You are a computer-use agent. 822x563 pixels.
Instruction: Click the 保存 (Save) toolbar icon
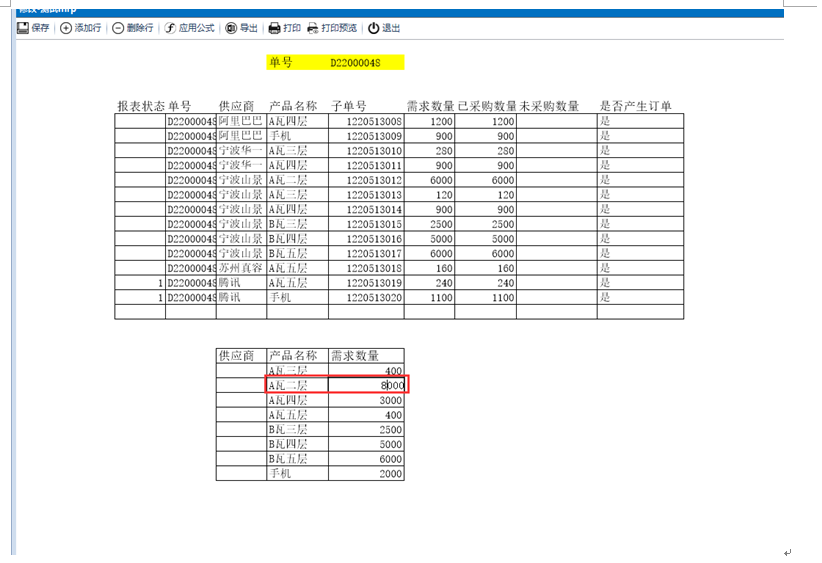tap(33, 28)
